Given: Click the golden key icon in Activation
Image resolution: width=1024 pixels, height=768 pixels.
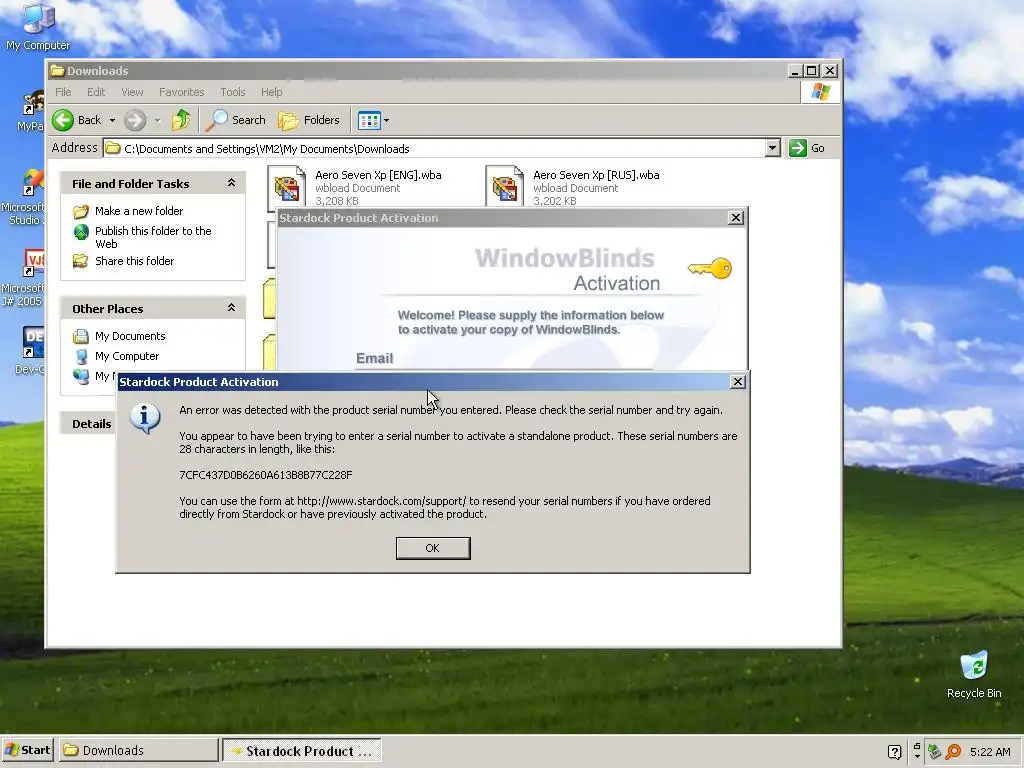Looking at the screenshot, I should tap(710, 268).
